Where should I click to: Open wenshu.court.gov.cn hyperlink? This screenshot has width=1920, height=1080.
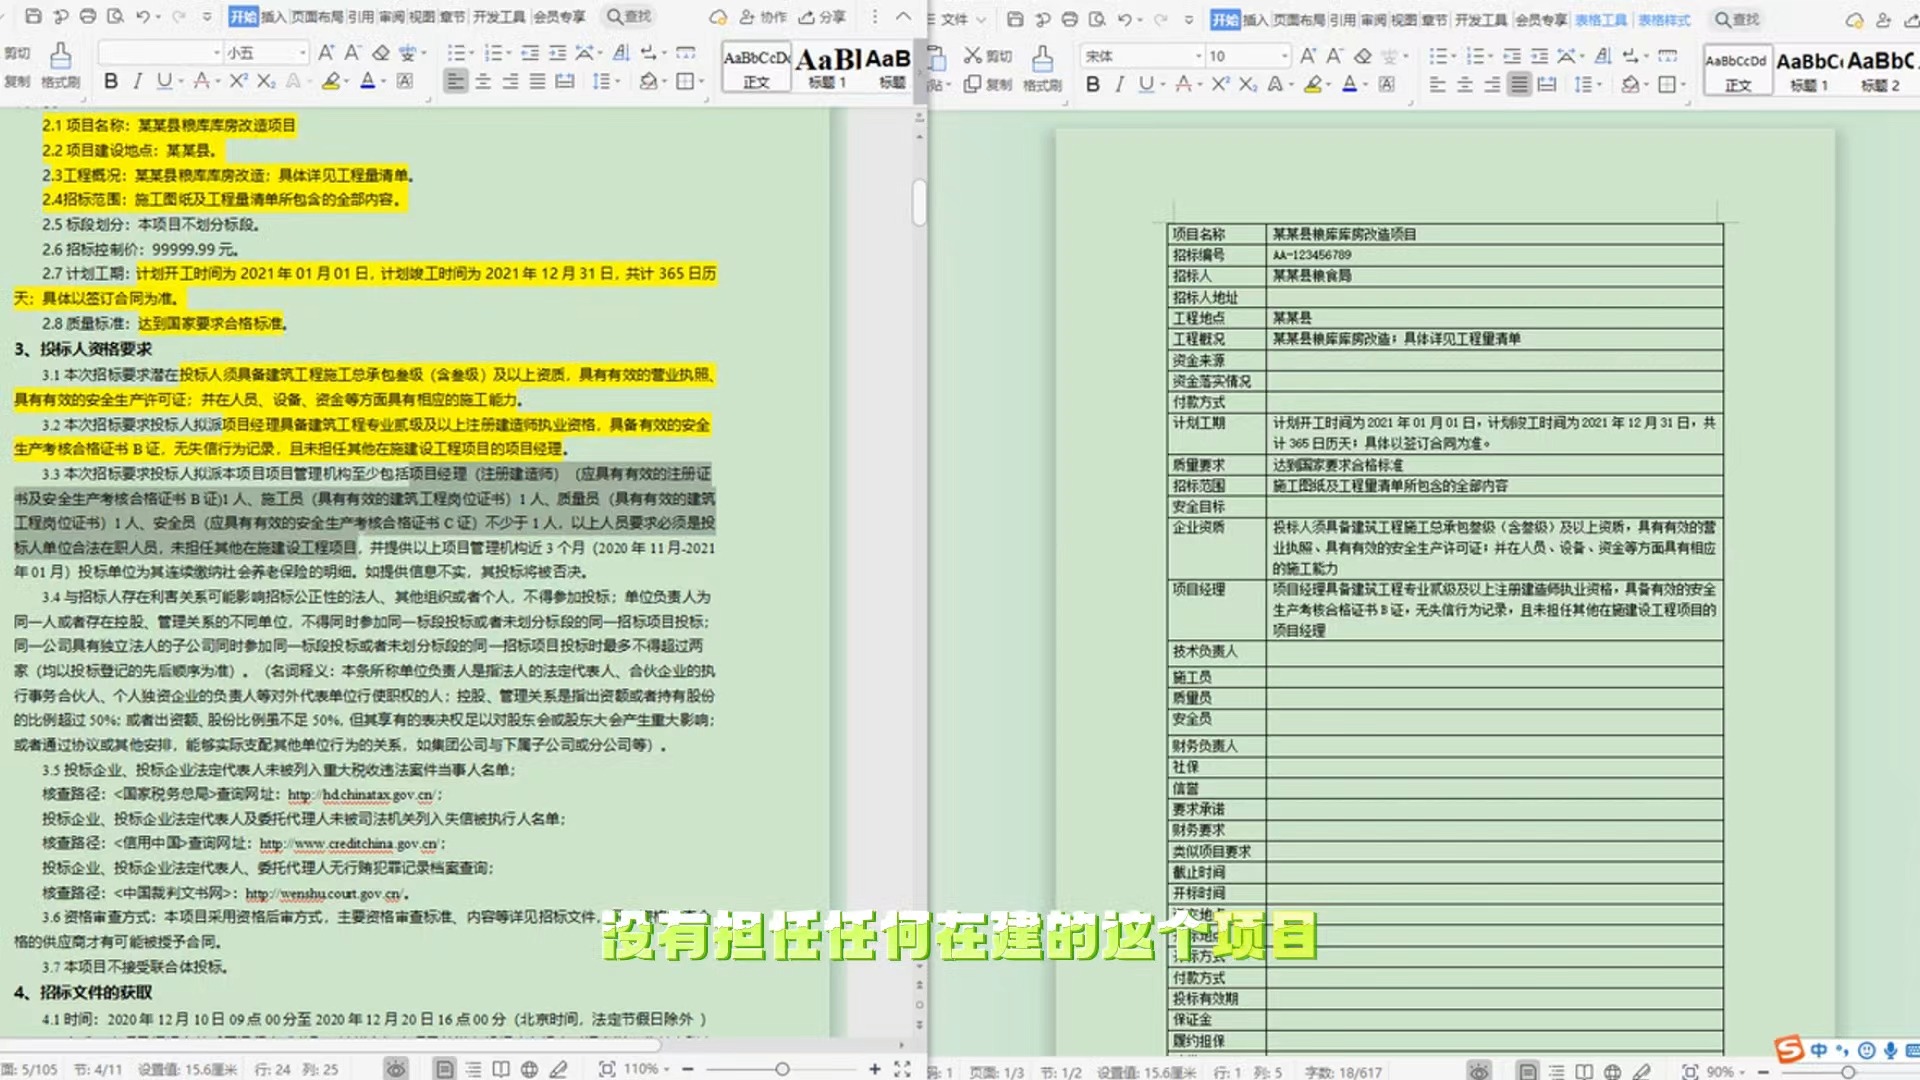pos(324,893)
